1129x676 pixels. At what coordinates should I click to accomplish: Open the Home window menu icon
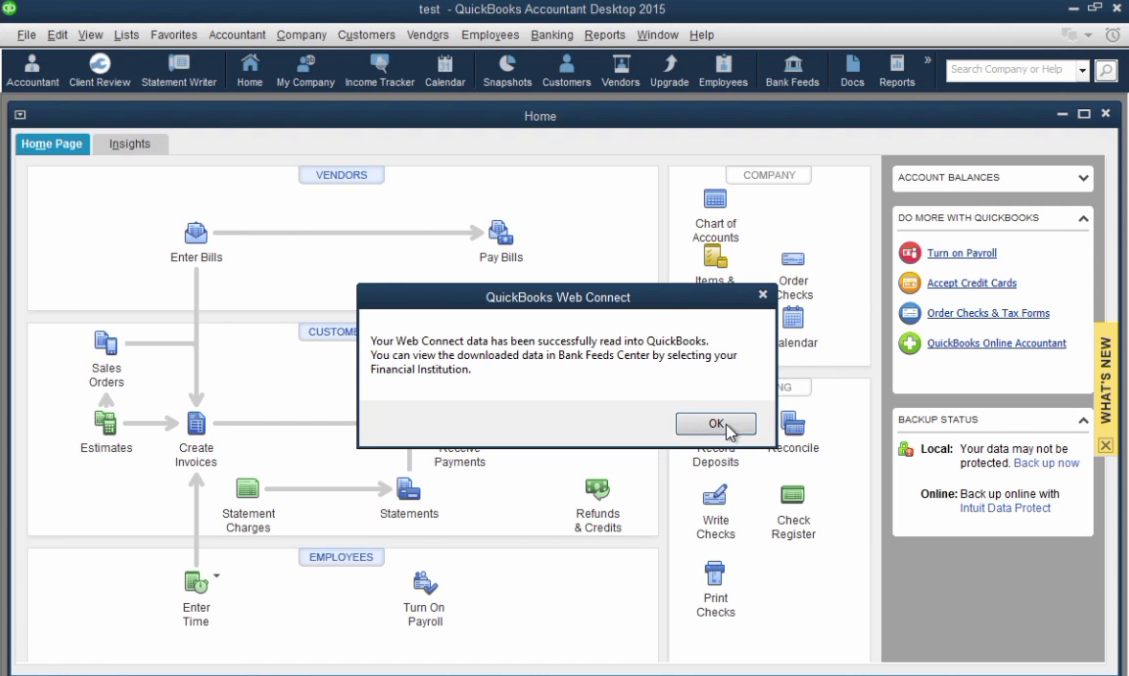pyautogui.click(x=20, y=115)
